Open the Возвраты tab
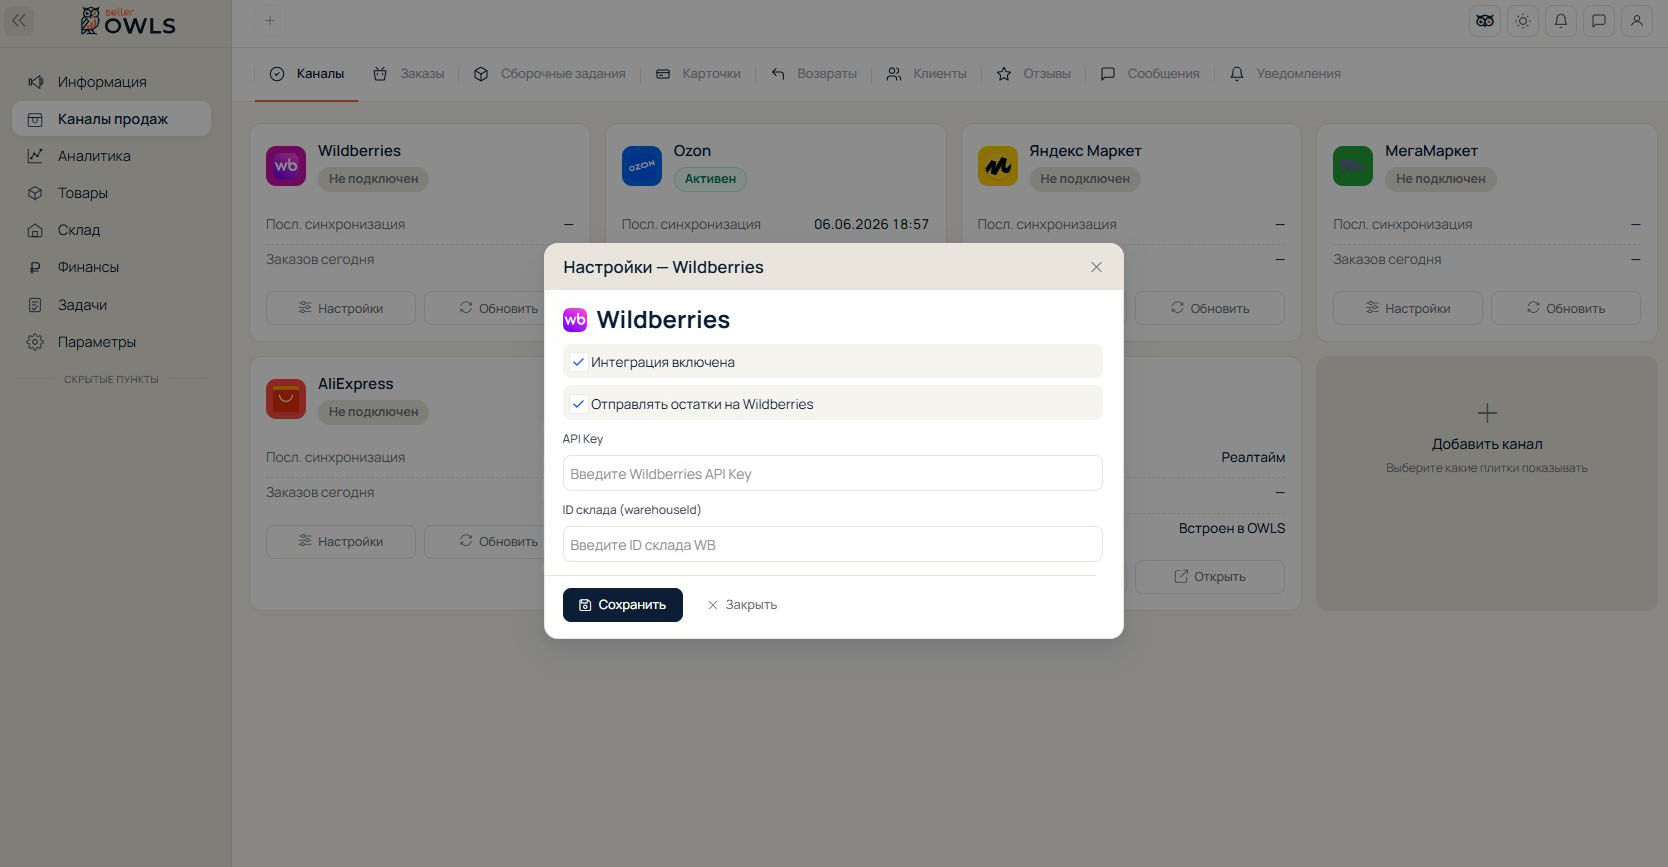 tap(814, 74)
